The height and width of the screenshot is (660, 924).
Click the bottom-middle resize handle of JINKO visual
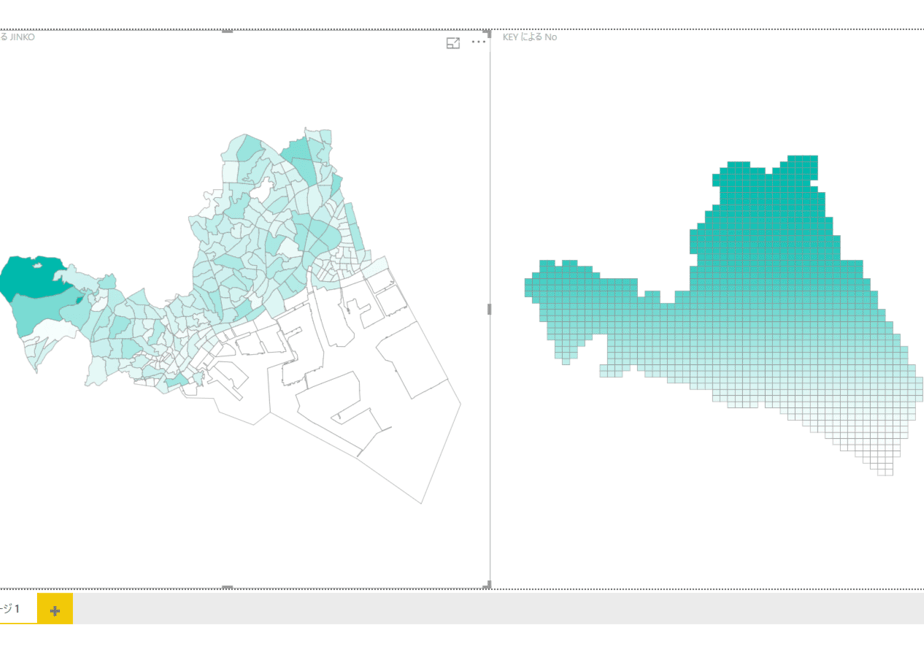click(227, 587)
